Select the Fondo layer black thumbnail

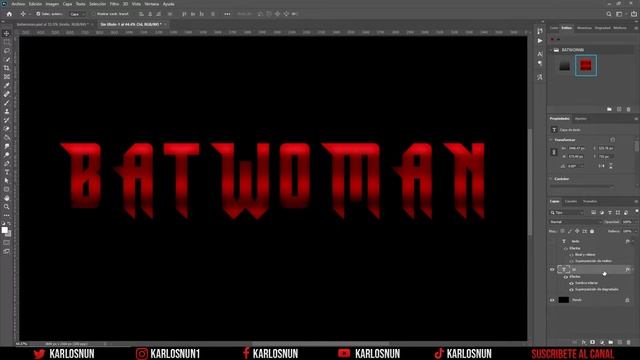click(564, 300)
